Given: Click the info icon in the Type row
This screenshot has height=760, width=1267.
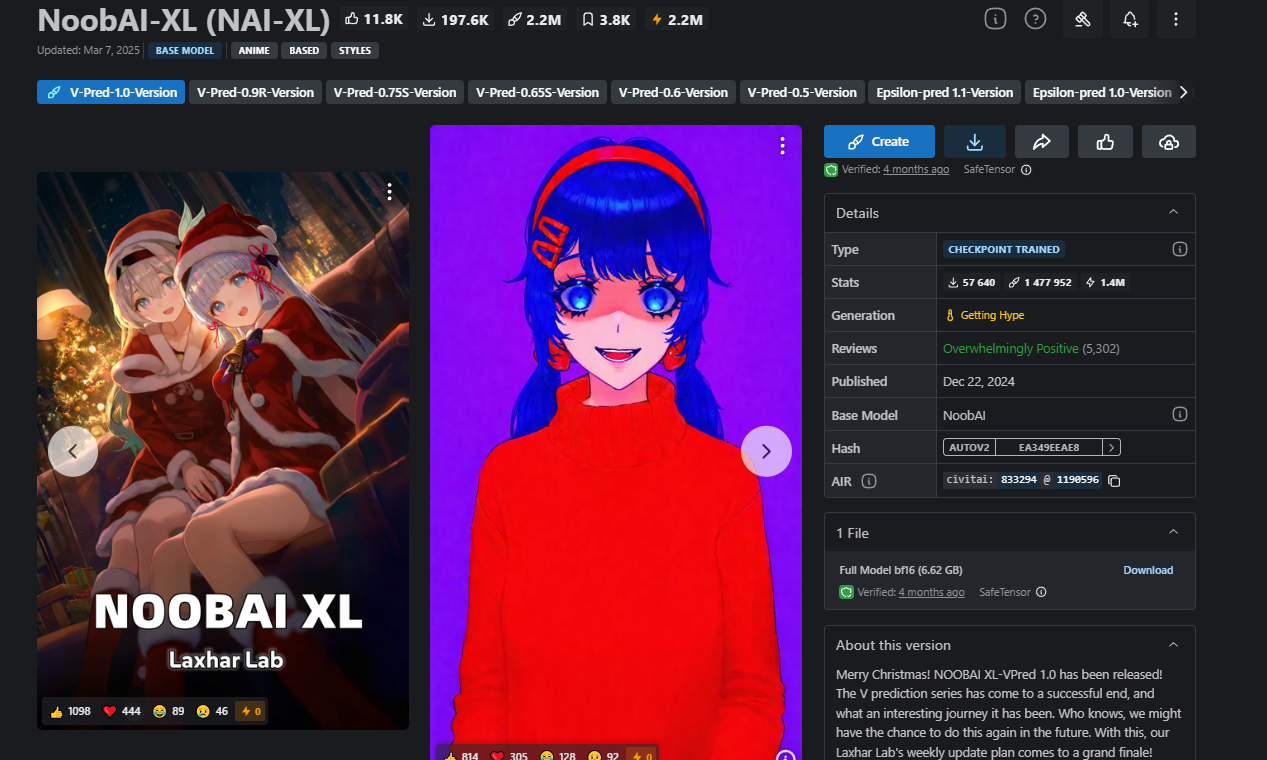Looking at the screenshot, I should pos(1179,249).
